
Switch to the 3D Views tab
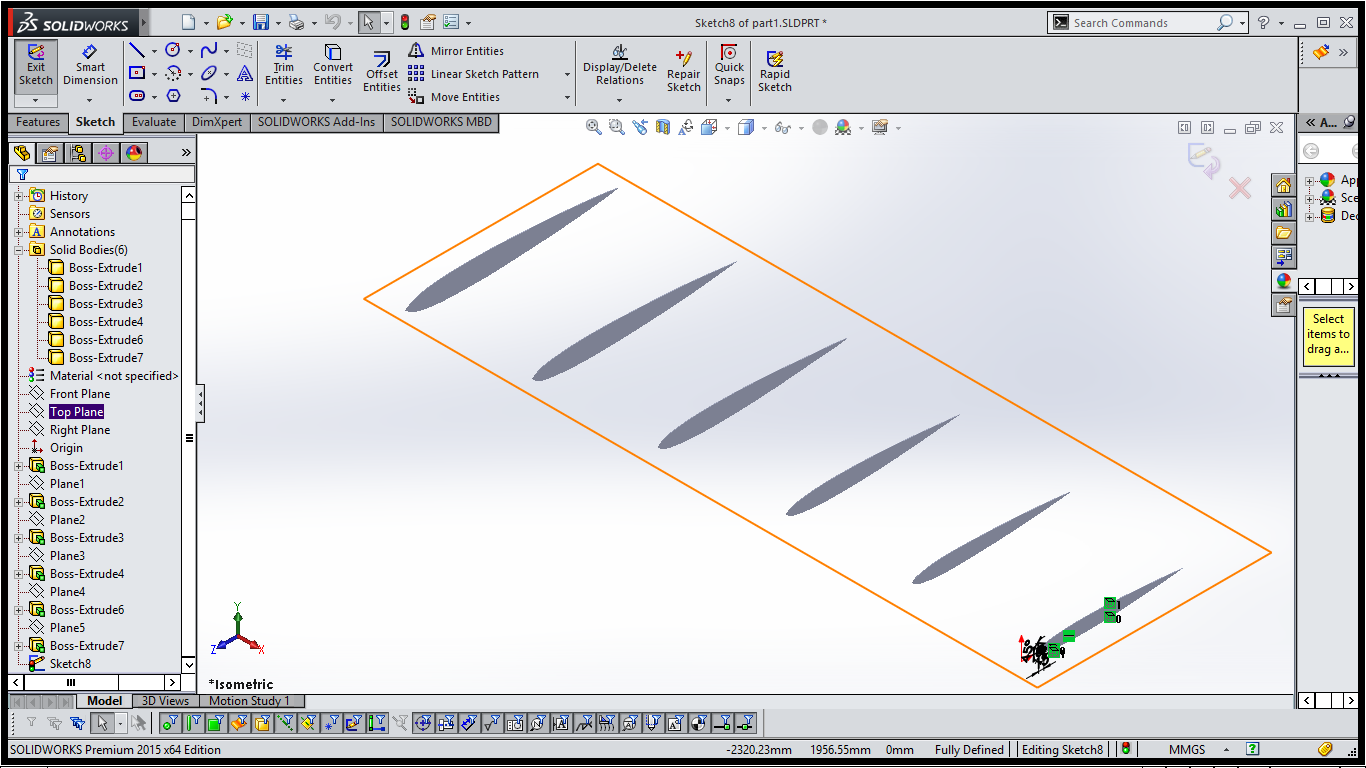point(165,701)
